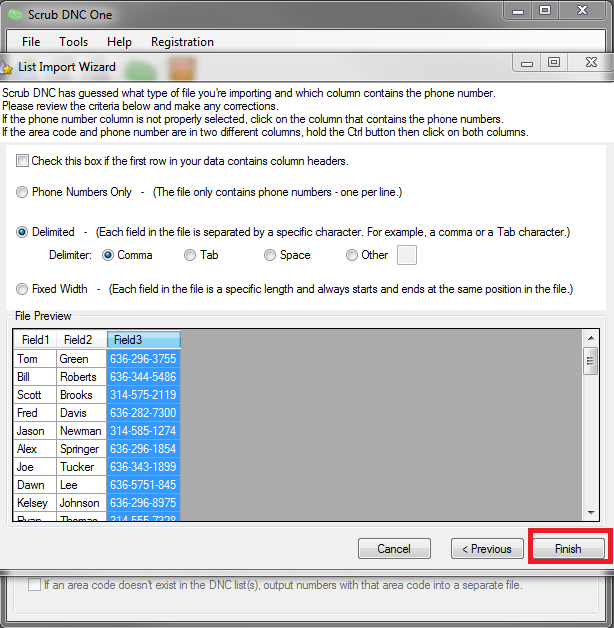Choose the Other delimiter radio button
The height and width of the screenshot is (628, 614).
352,255
